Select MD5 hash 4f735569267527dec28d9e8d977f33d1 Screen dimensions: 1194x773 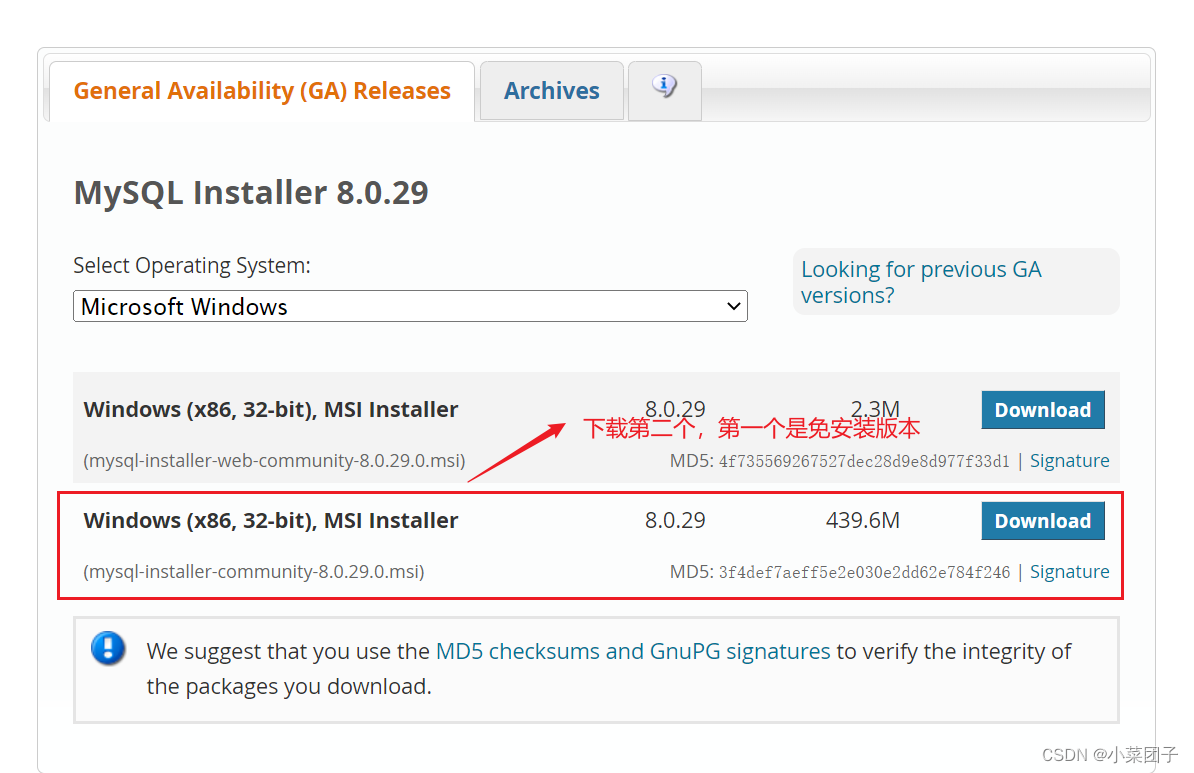864,461
